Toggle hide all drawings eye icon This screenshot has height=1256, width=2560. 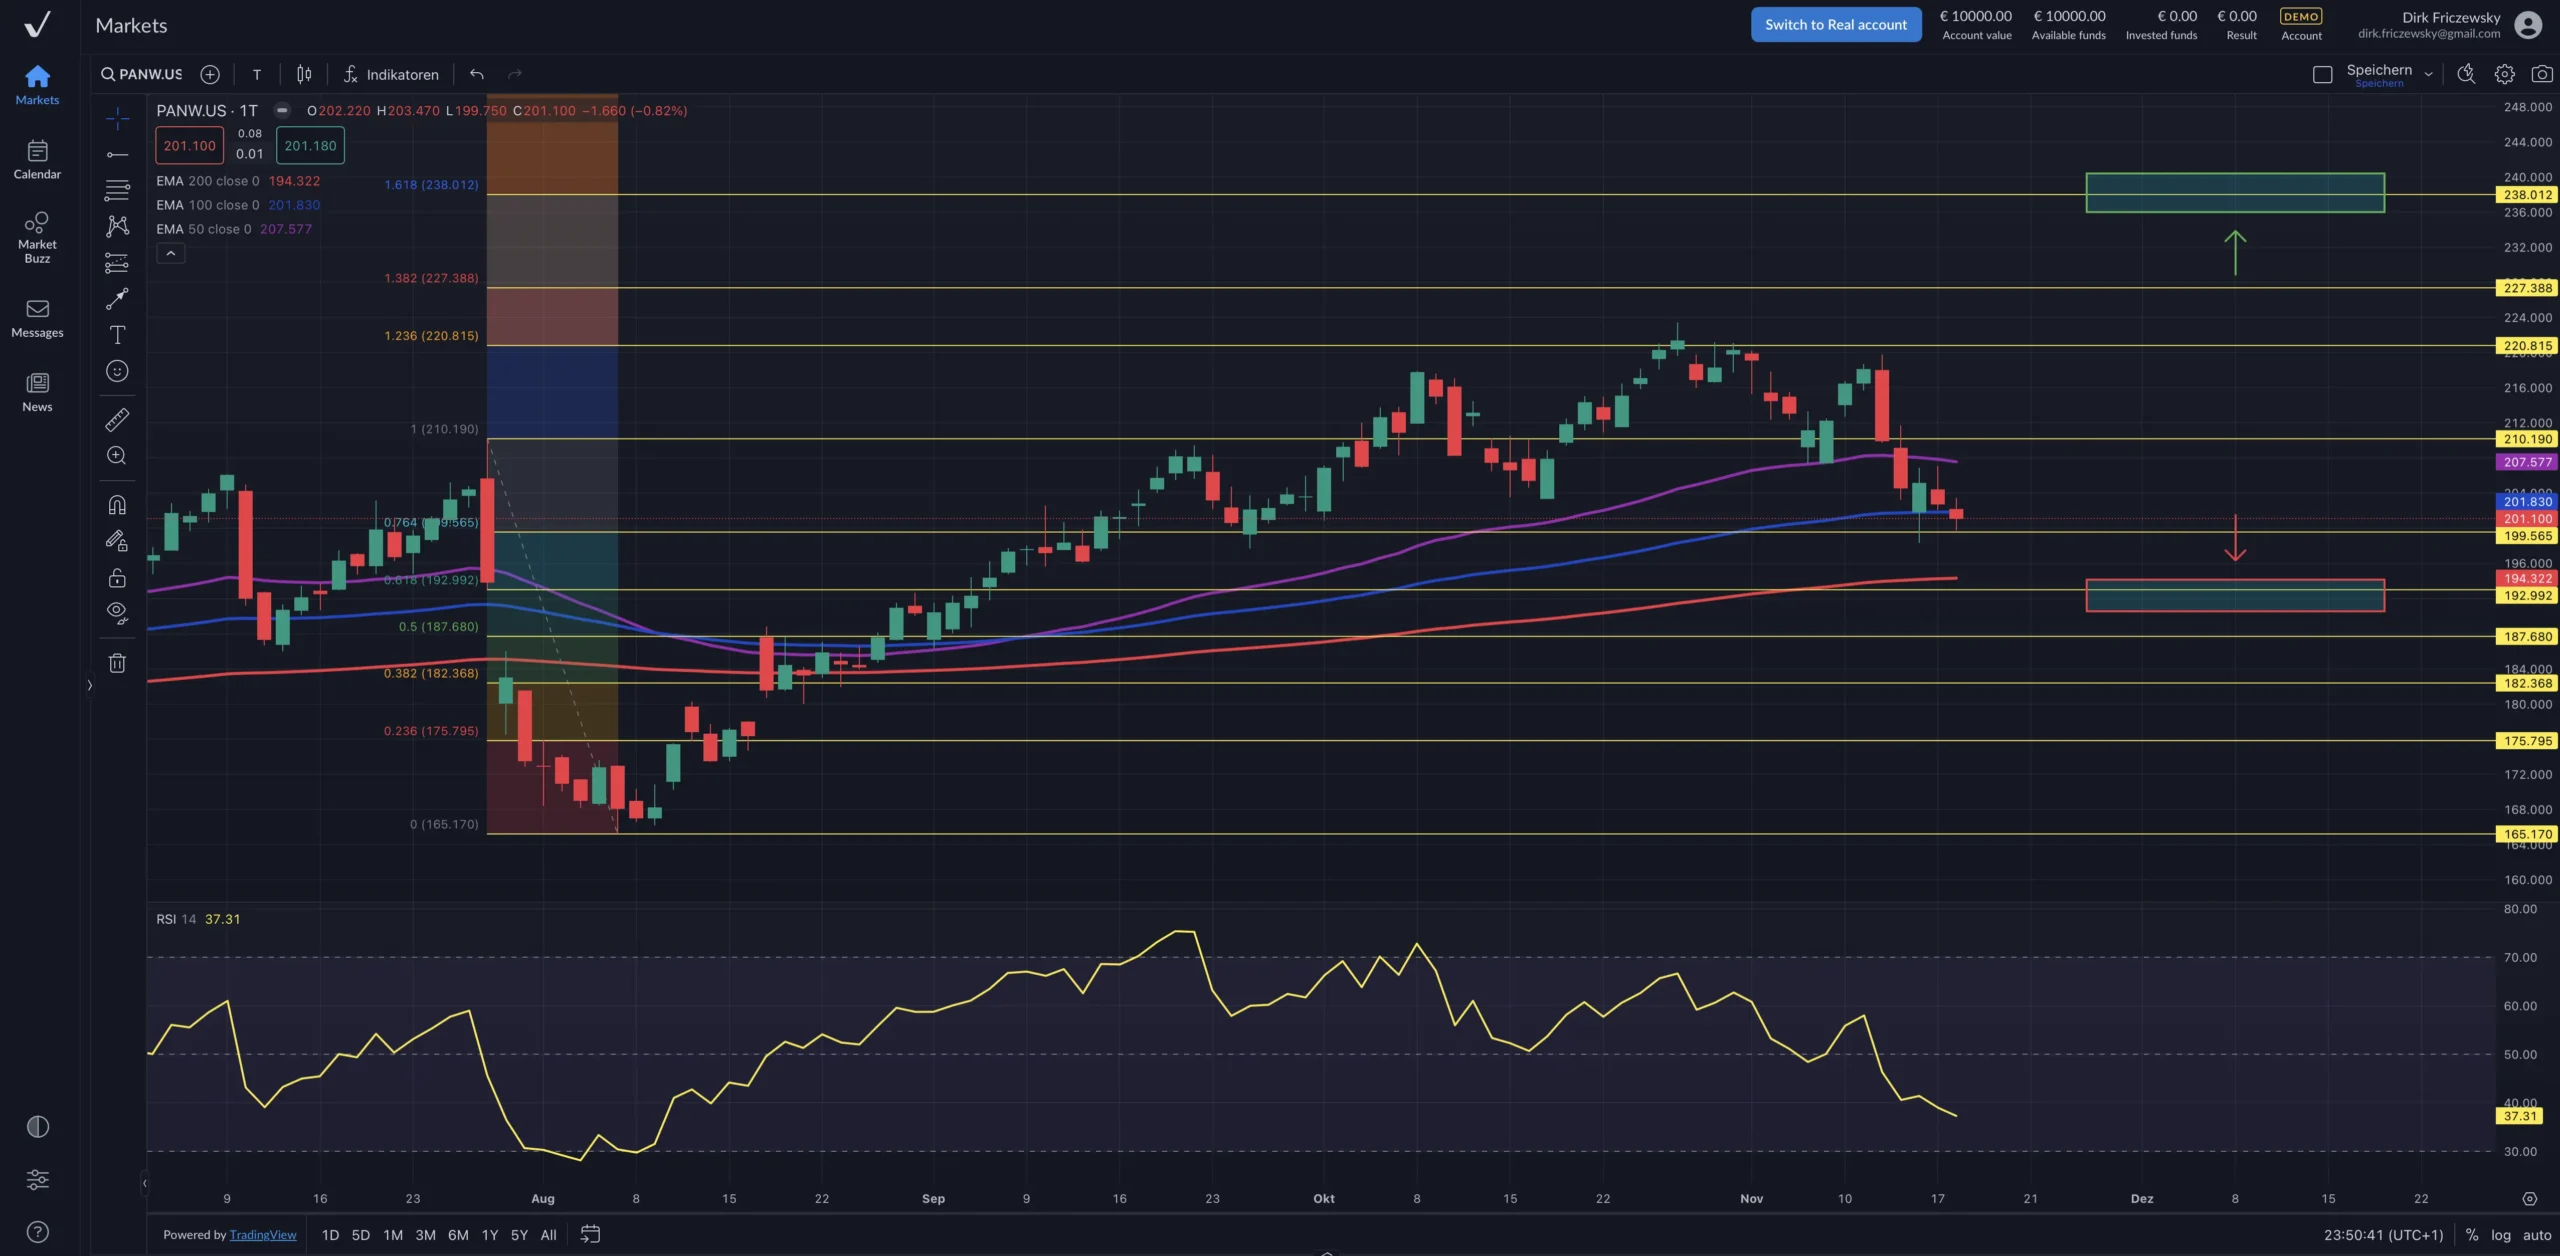(x=117, y=613)
